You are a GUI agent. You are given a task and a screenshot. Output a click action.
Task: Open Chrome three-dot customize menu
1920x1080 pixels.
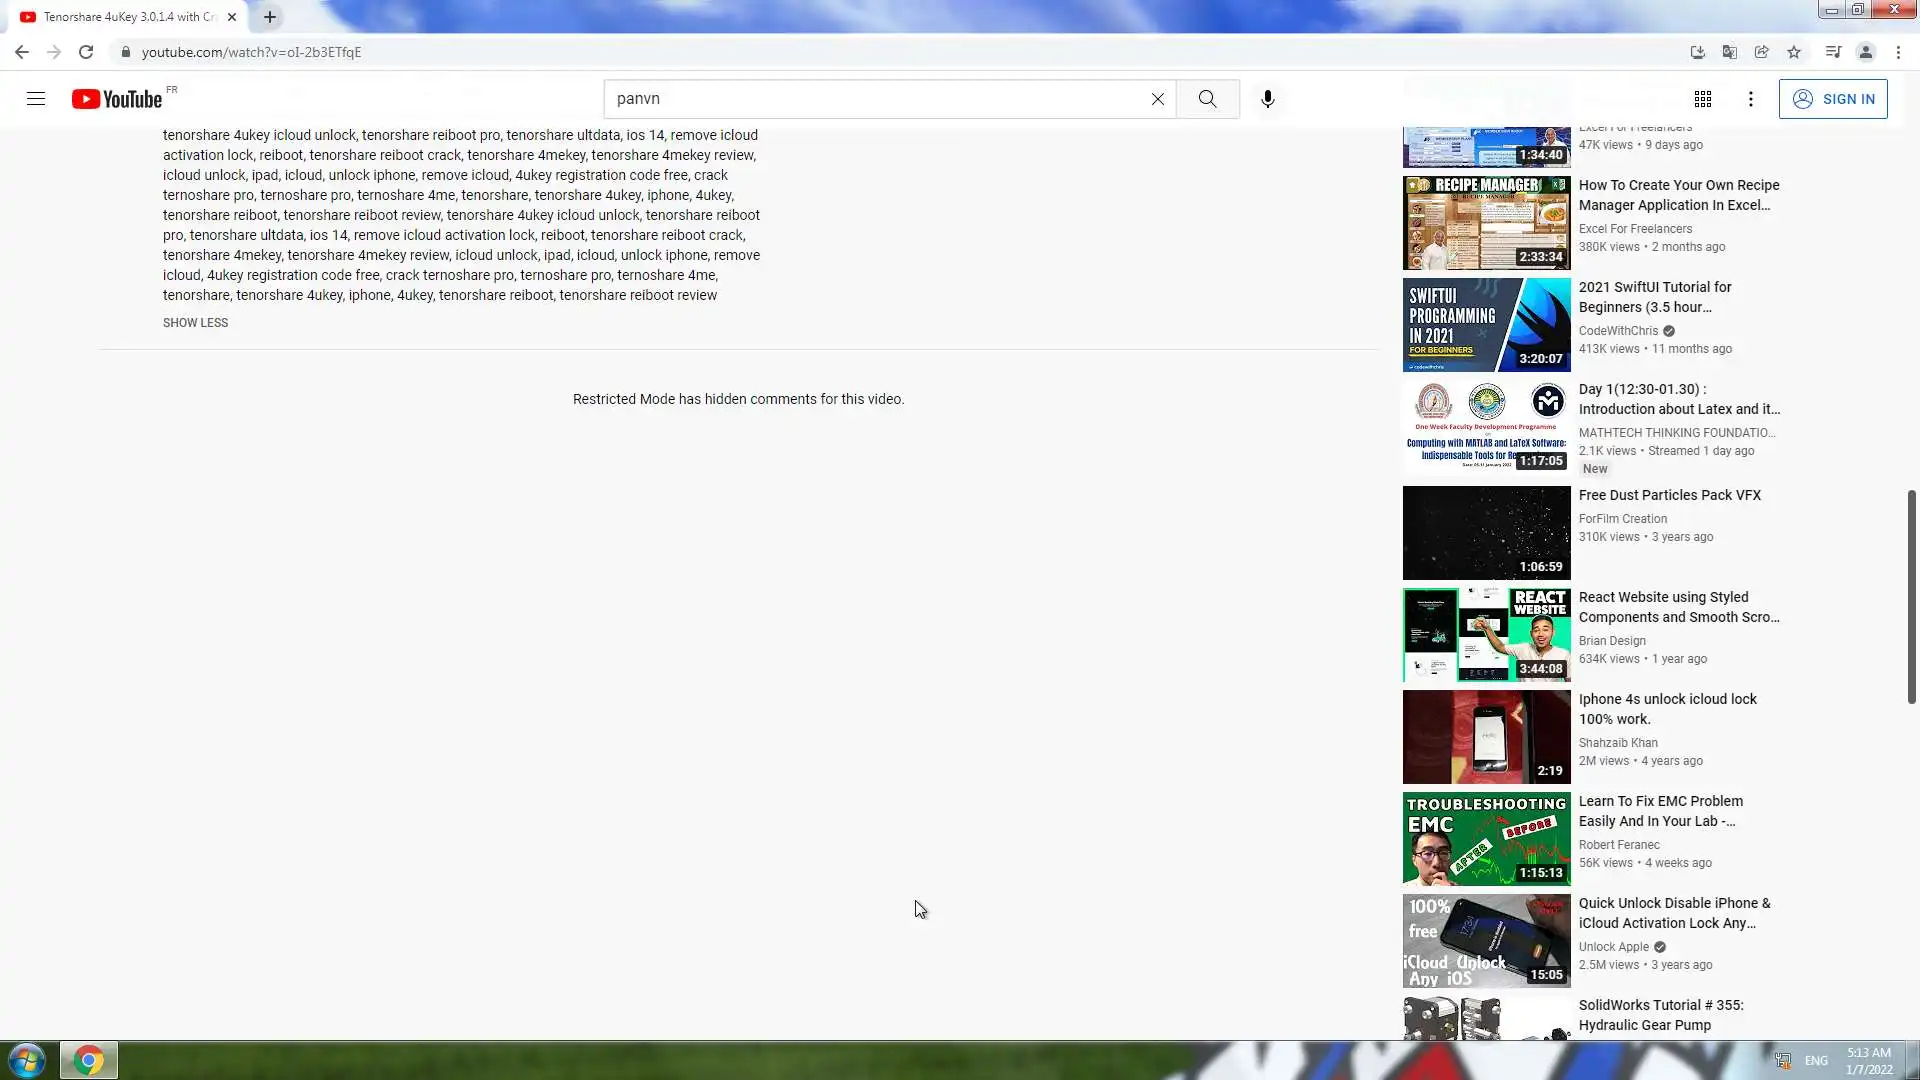(1898, 52)
